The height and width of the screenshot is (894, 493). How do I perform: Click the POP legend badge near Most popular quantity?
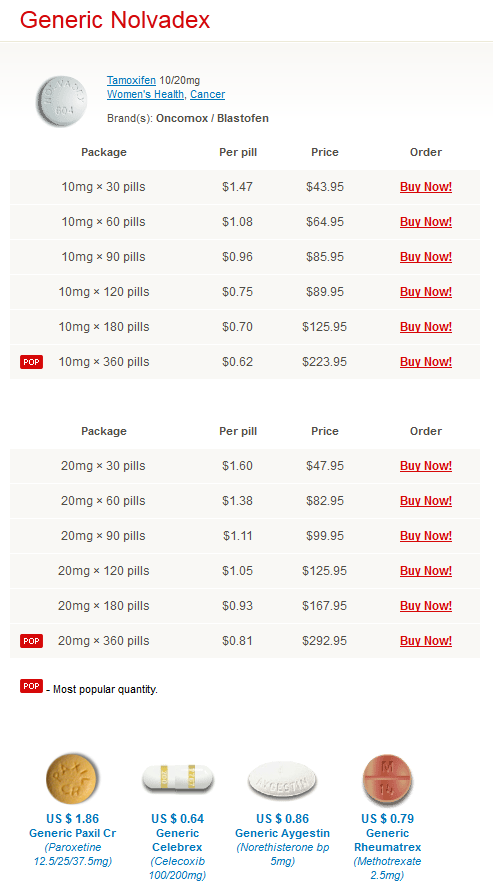(31, 686)
